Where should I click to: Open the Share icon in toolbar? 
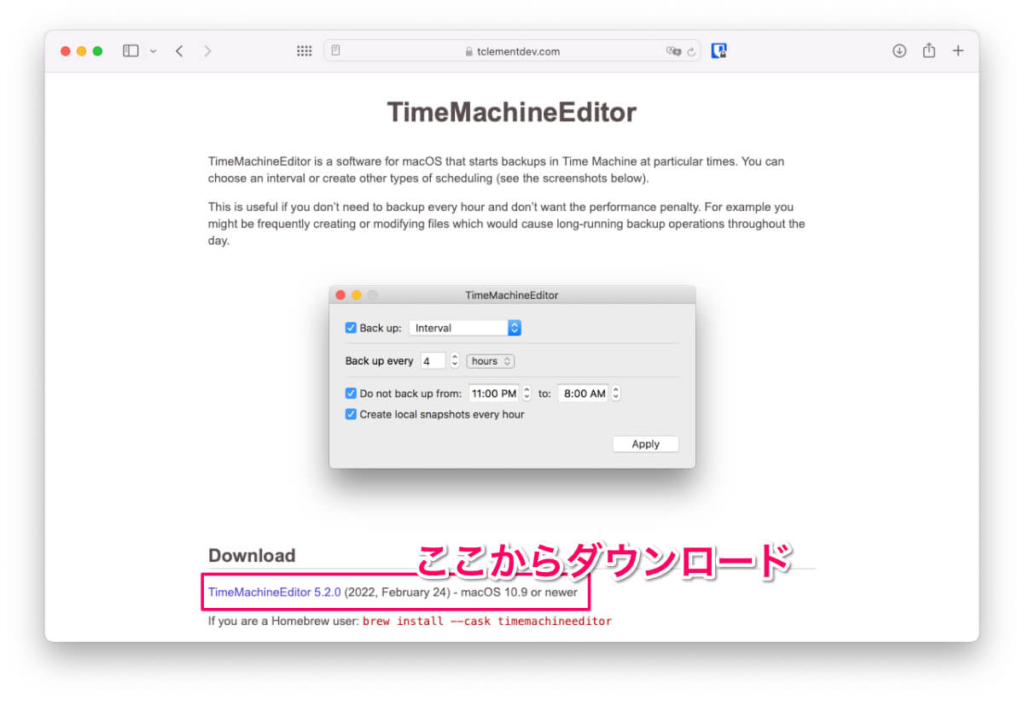[929, 50]
